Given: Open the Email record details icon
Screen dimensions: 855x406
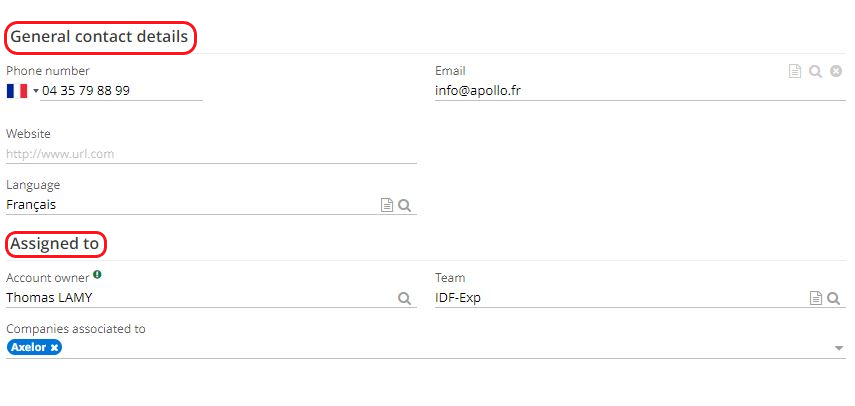Looking at the screenshot, I should pyautogui.click(x=795, y=71).
